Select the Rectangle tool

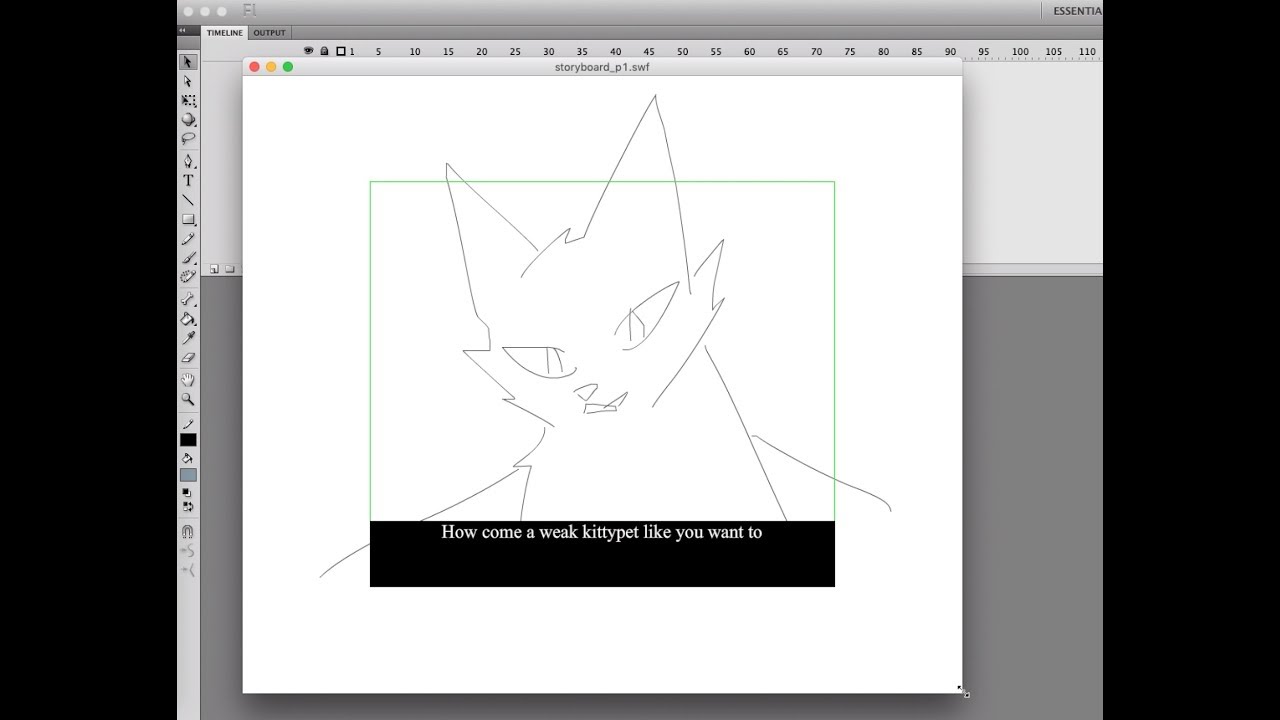188,219
